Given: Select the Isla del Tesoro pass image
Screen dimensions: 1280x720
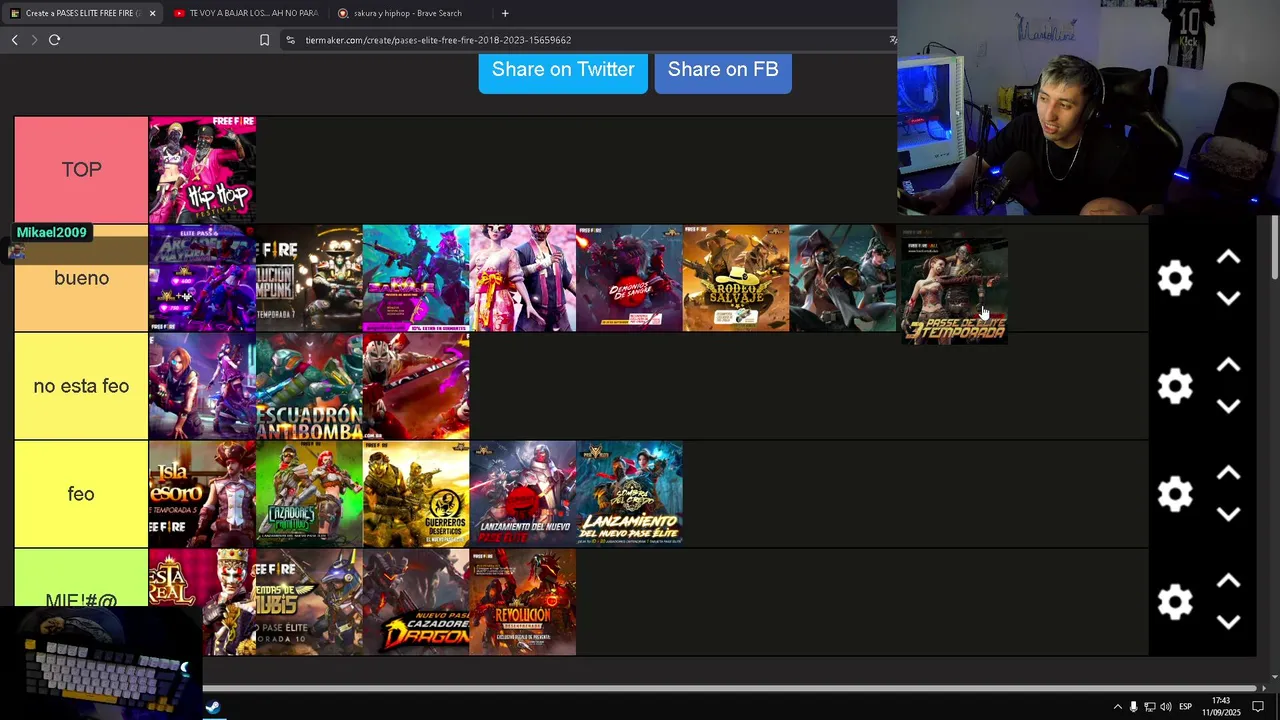Looking at the screenshot, I should [x=202, y=494].
